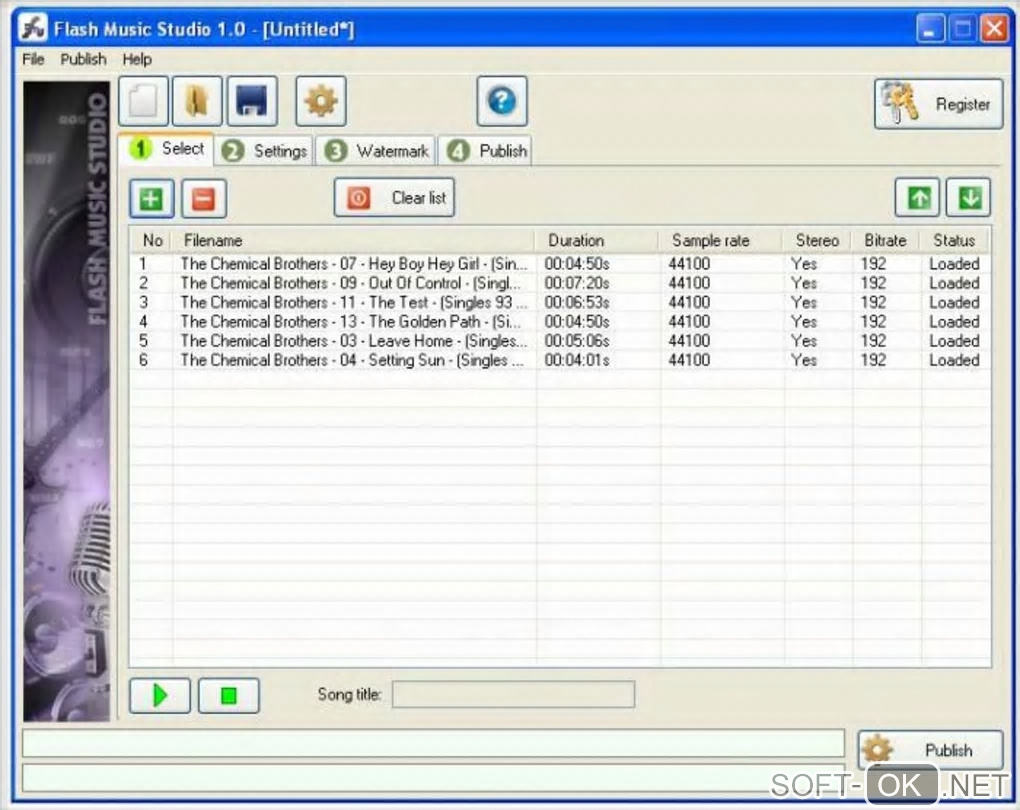Select the song 'Hey Boy Hey Girl' row
This screenshot has width=1020, height=810.
(x=560, y=263)
